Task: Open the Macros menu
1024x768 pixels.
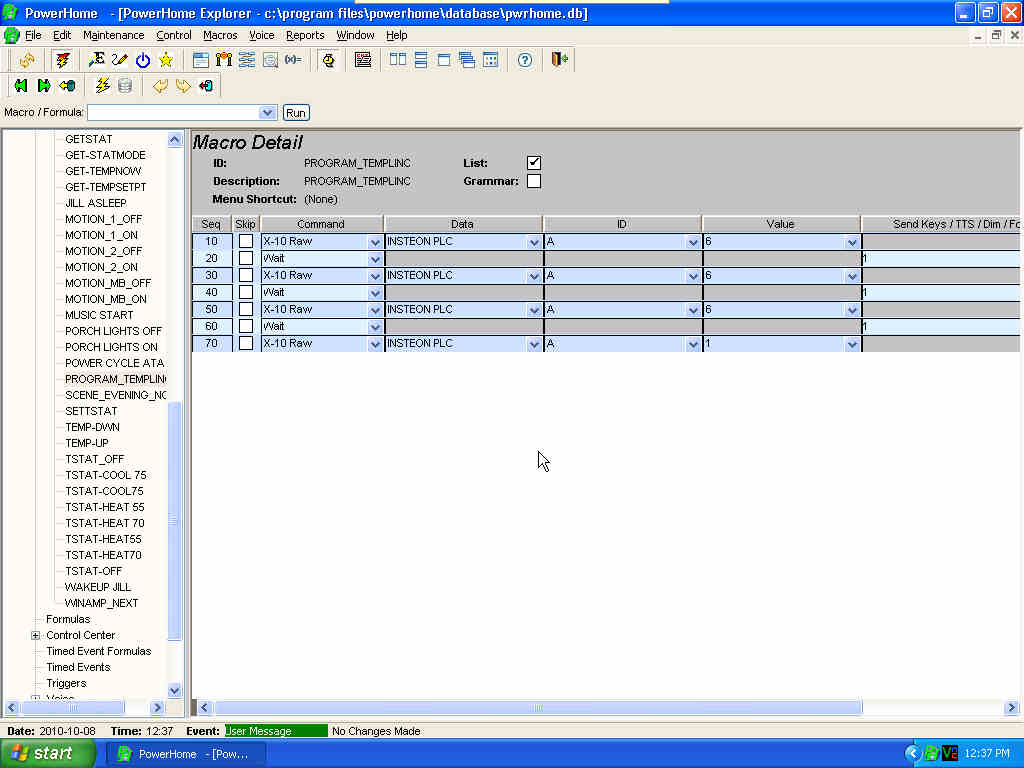Action: point(220,35)
